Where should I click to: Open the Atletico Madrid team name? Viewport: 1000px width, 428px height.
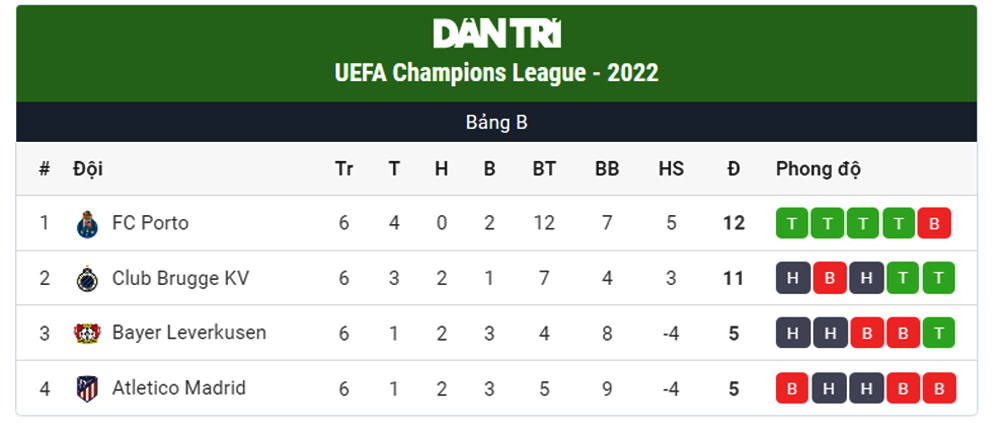click(x=179, y=388)
